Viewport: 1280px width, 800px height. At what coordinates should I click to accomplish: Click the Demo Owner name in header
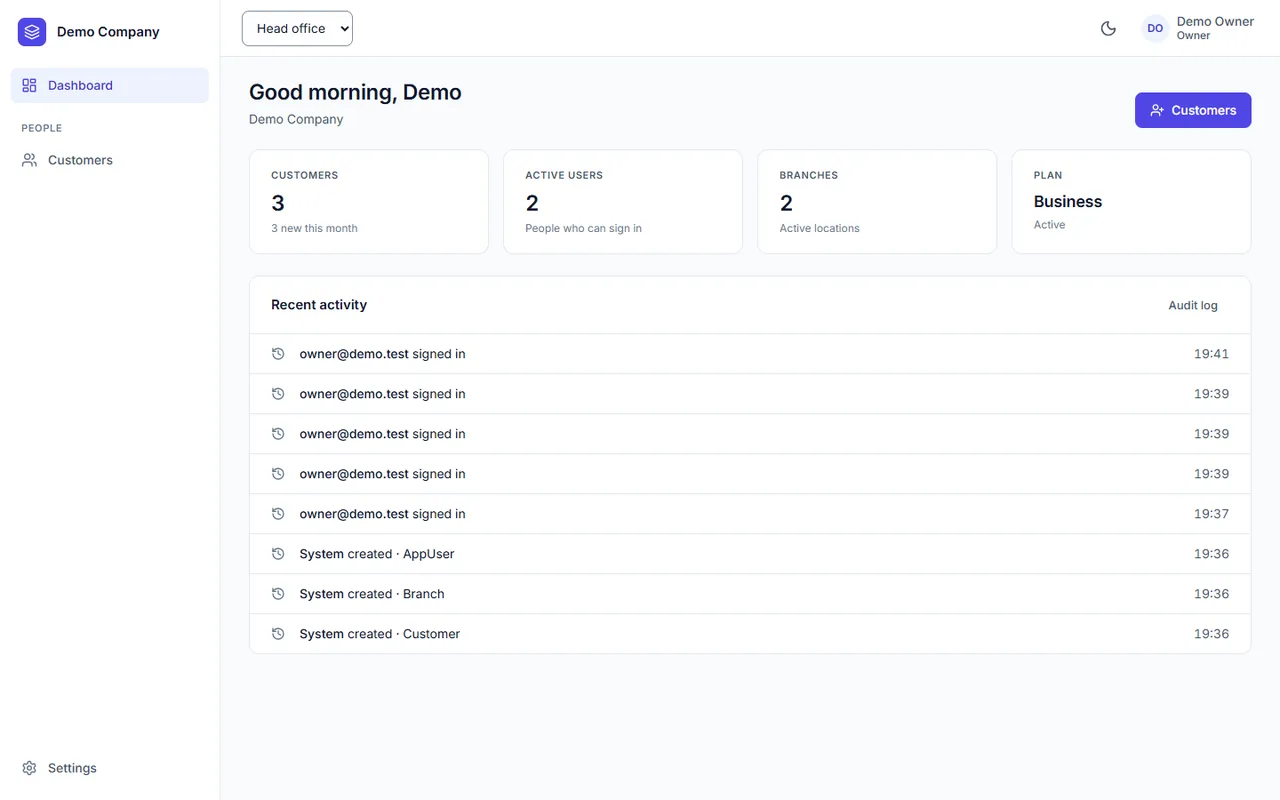point(1215,21)
